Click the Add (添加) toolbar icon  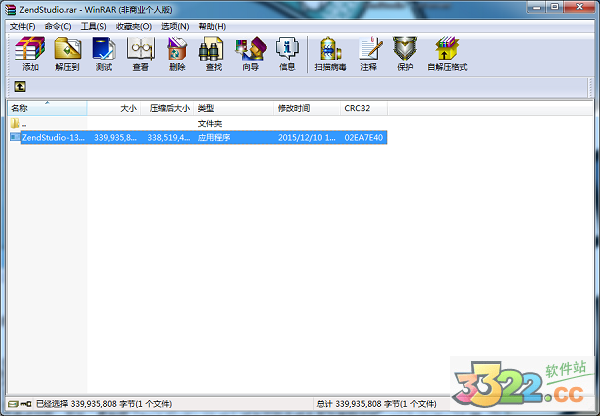pyautogui.click(x=30, y=54)
